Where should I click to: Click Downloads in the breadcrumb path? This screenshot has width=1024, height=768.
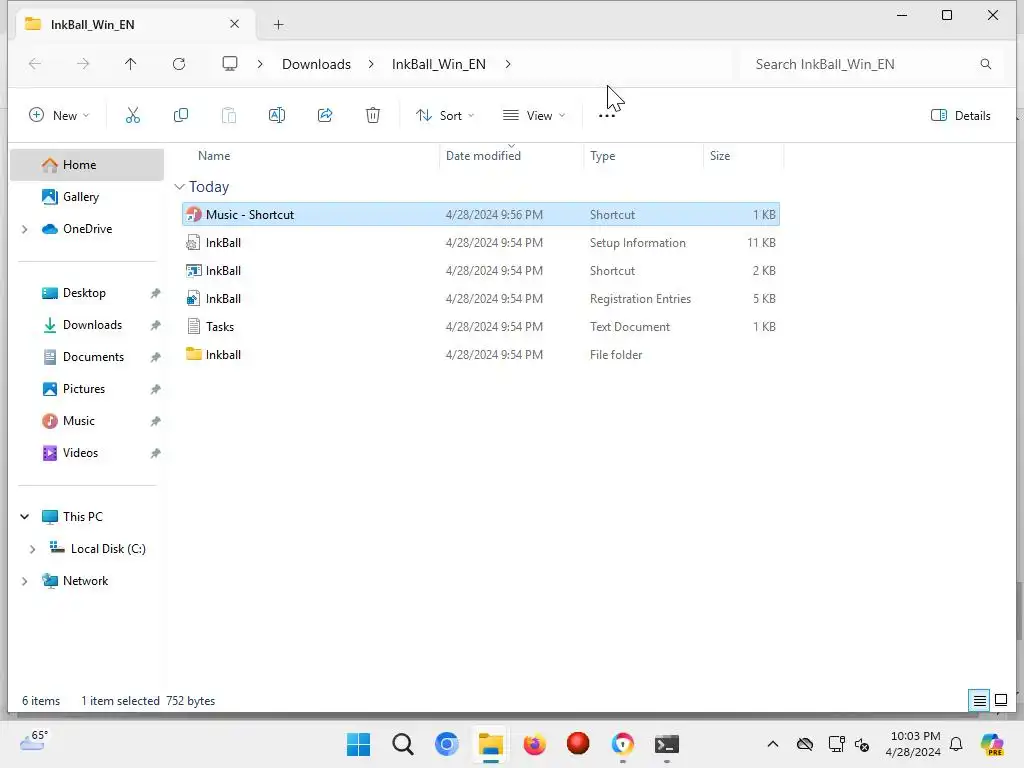[x=317, y=64]
